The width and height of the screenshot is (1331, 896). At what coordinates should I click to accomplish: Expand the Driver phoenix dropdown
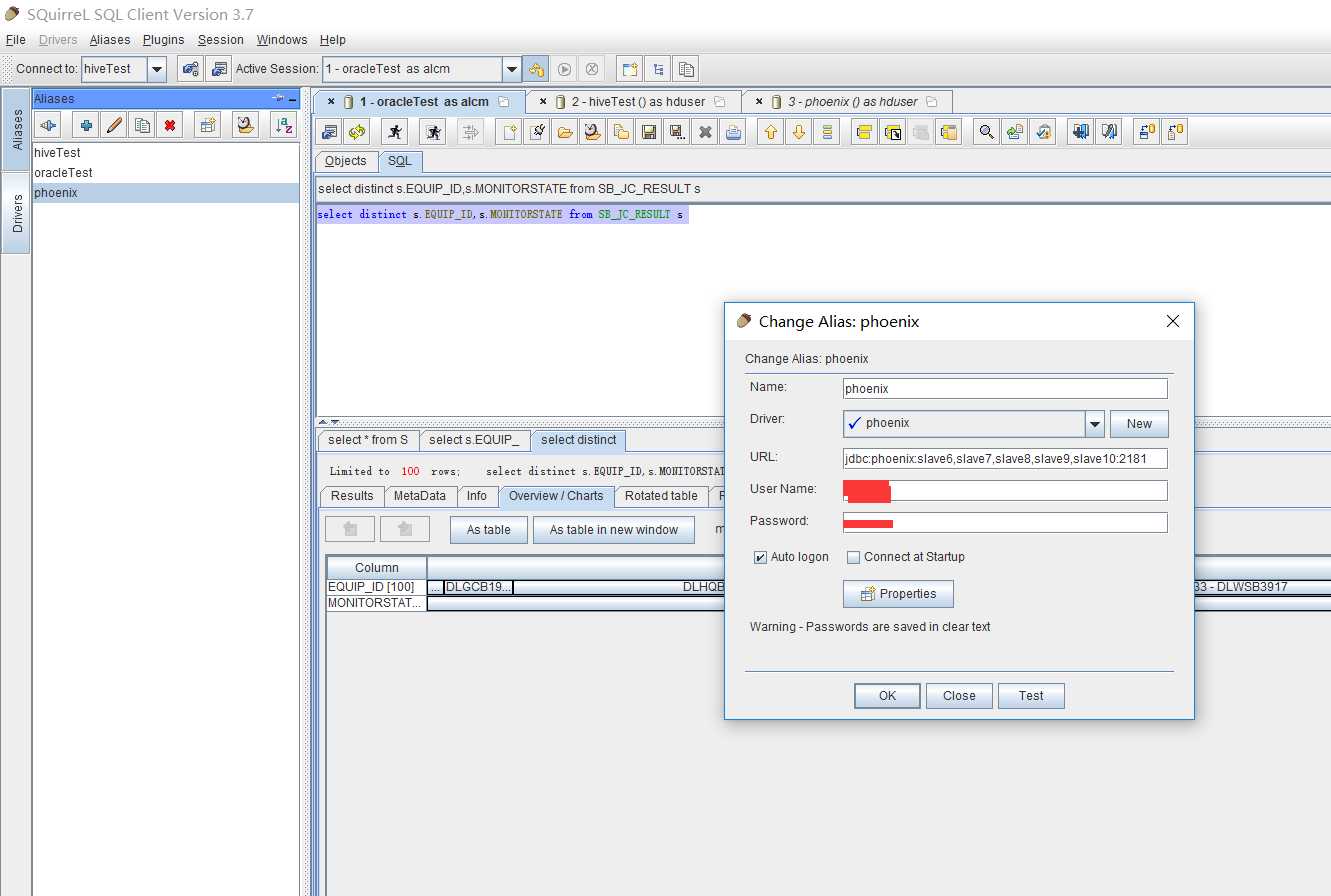[x=1095, y=424]
